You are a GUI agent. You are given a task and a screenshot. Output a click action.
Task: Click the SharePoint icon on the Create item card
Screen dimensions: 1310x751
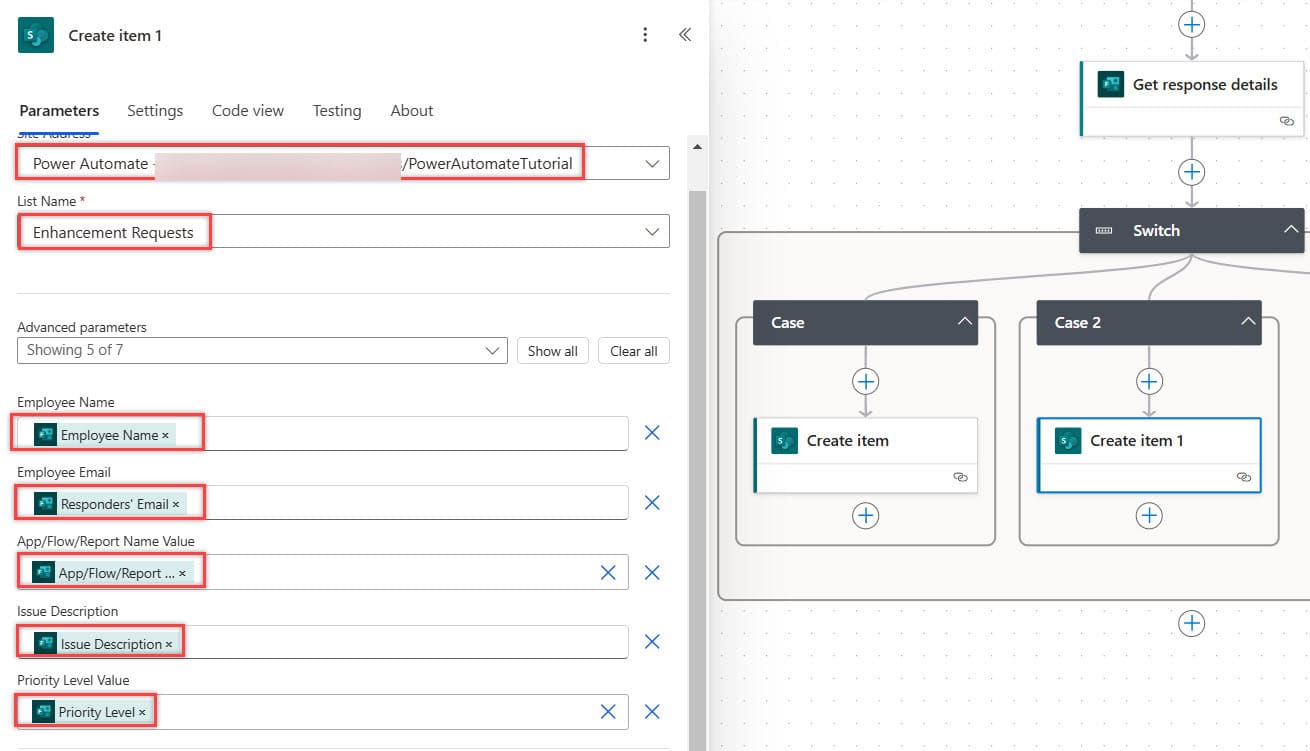(784, 440)
